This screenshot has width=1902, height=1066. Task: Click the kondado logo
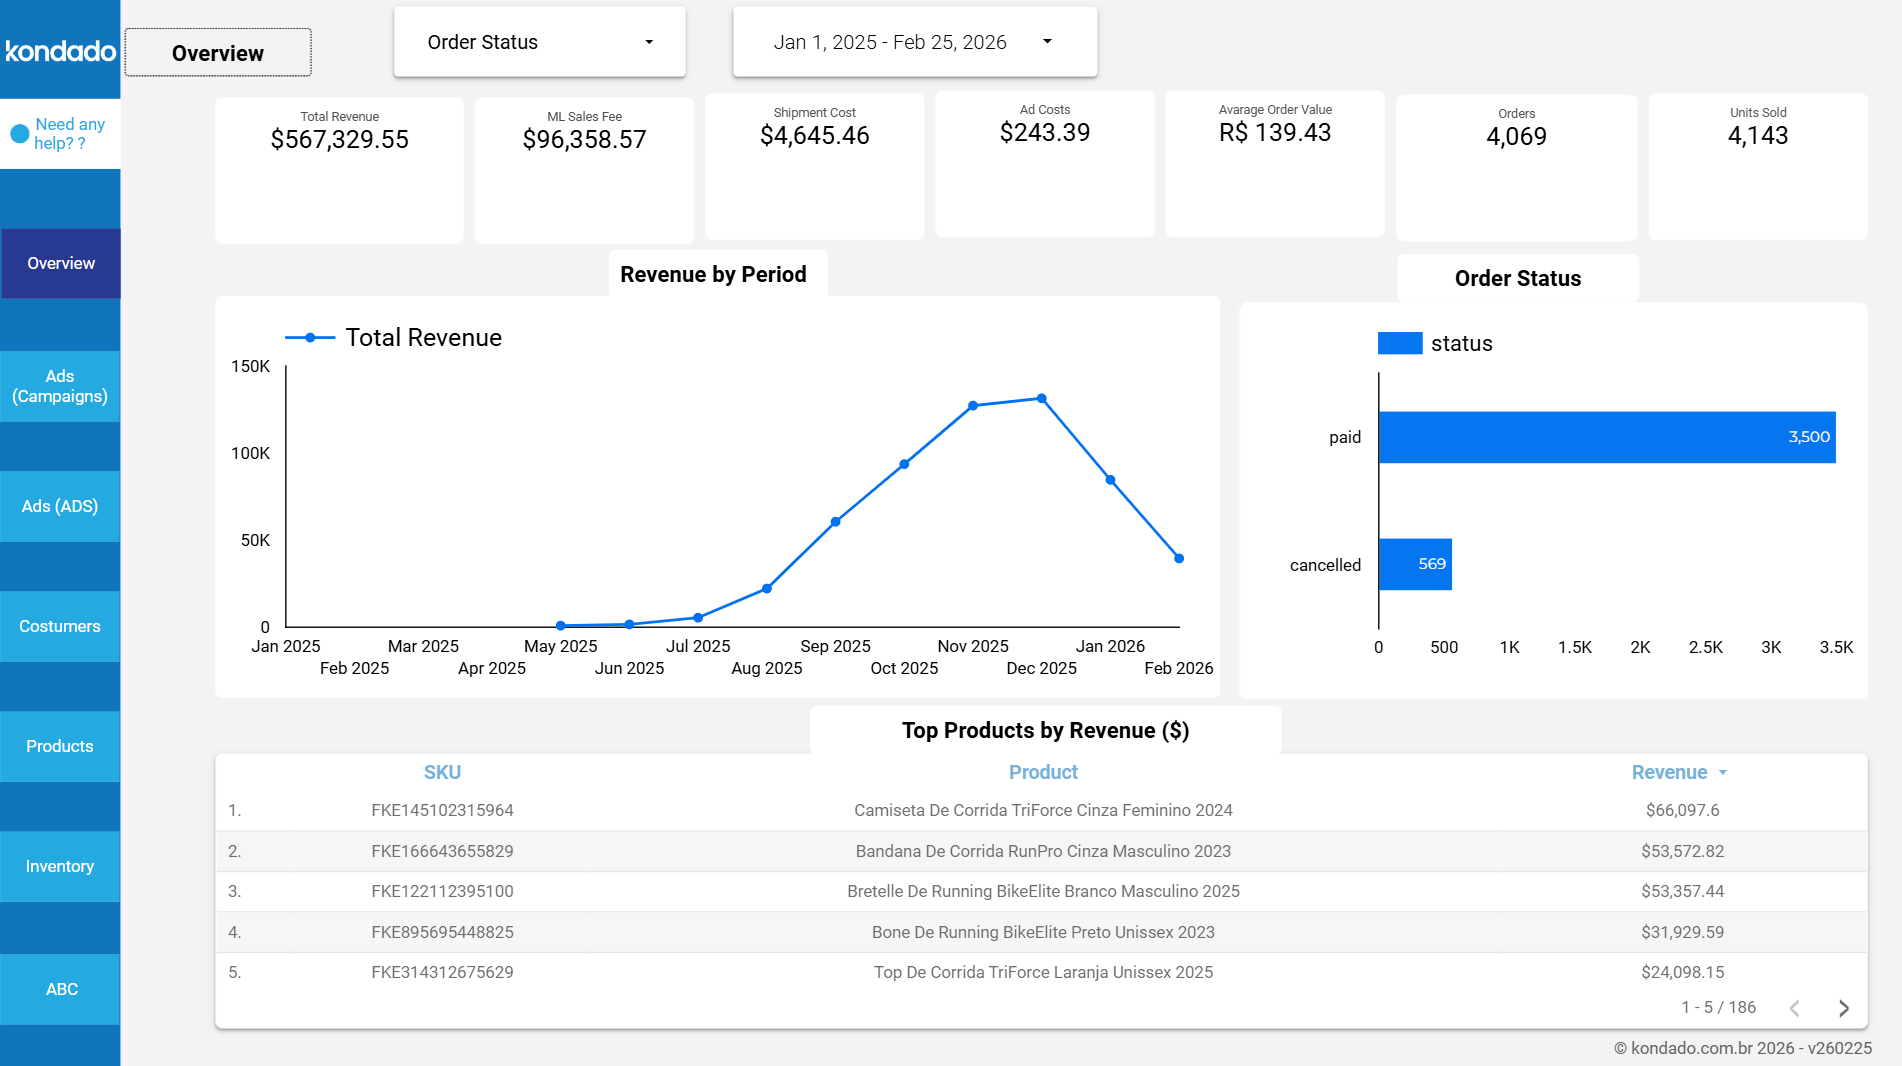point(60,52)
